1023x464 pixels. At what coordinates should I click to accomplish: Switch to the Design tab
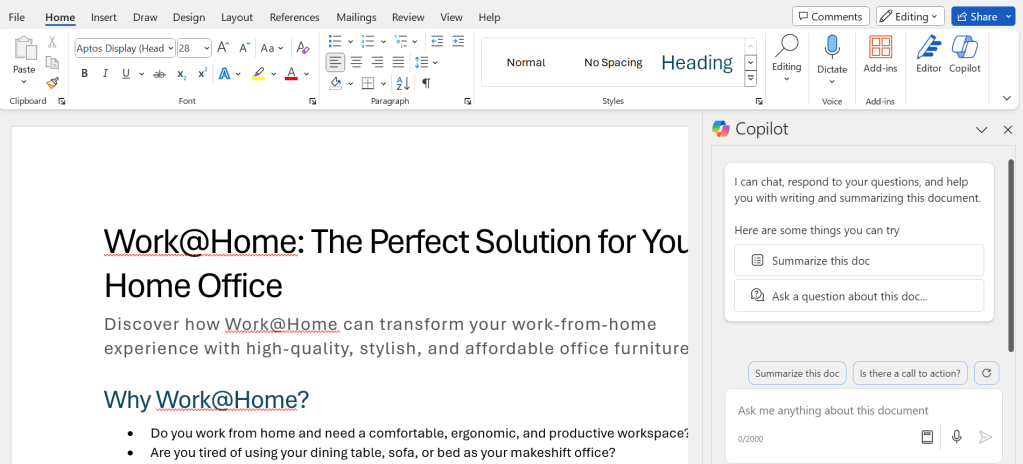[189, 17]
